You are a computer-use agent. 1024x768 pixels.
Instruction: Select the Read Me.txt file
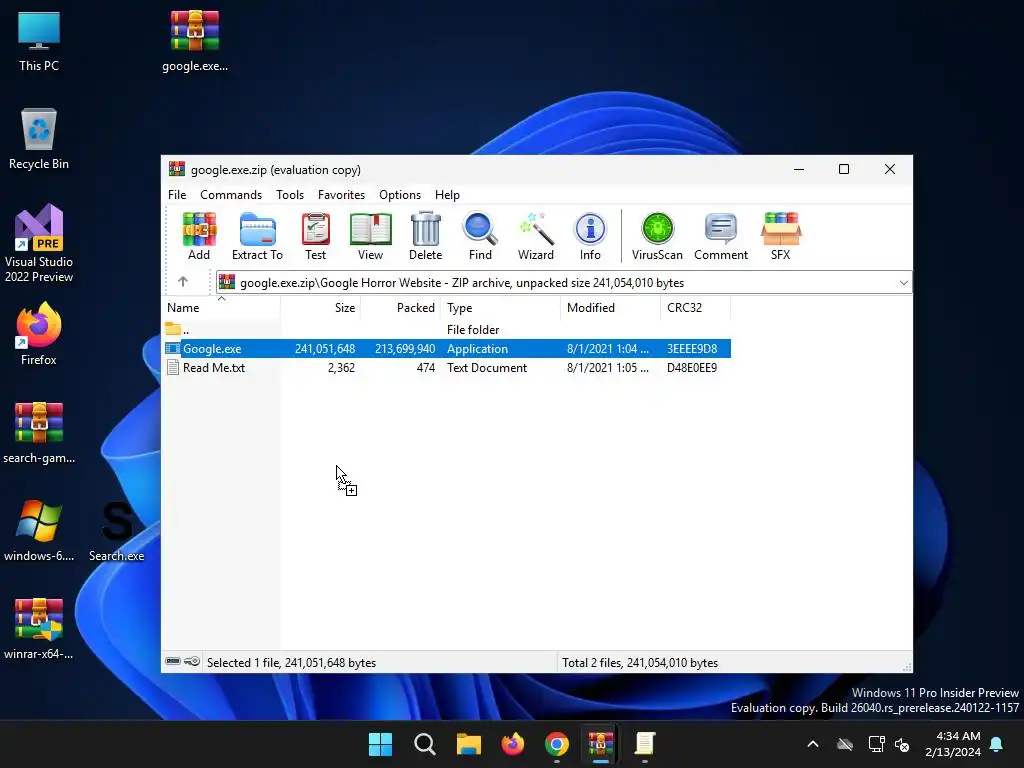tap(447, 368)
